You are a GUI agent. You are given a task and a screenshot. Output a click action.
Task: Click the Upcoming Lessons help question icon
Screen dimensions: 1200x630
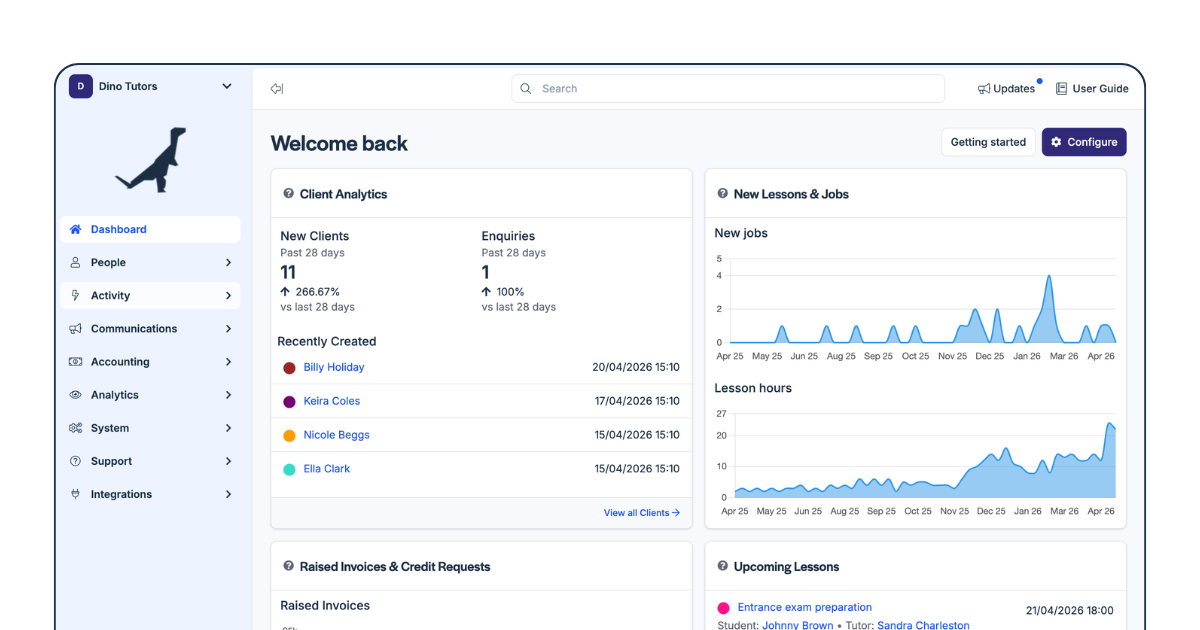[723, 566]
